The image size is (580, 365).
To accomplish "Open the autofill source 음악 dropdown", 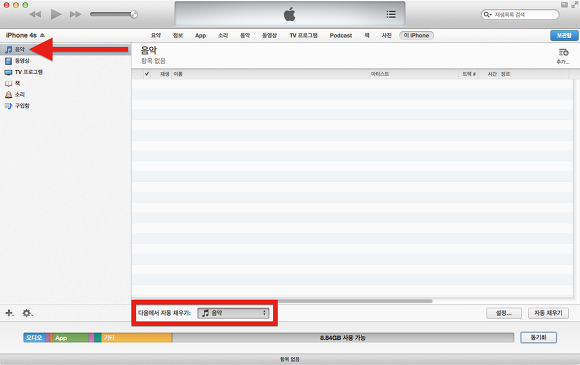I will tap(233, 313).
